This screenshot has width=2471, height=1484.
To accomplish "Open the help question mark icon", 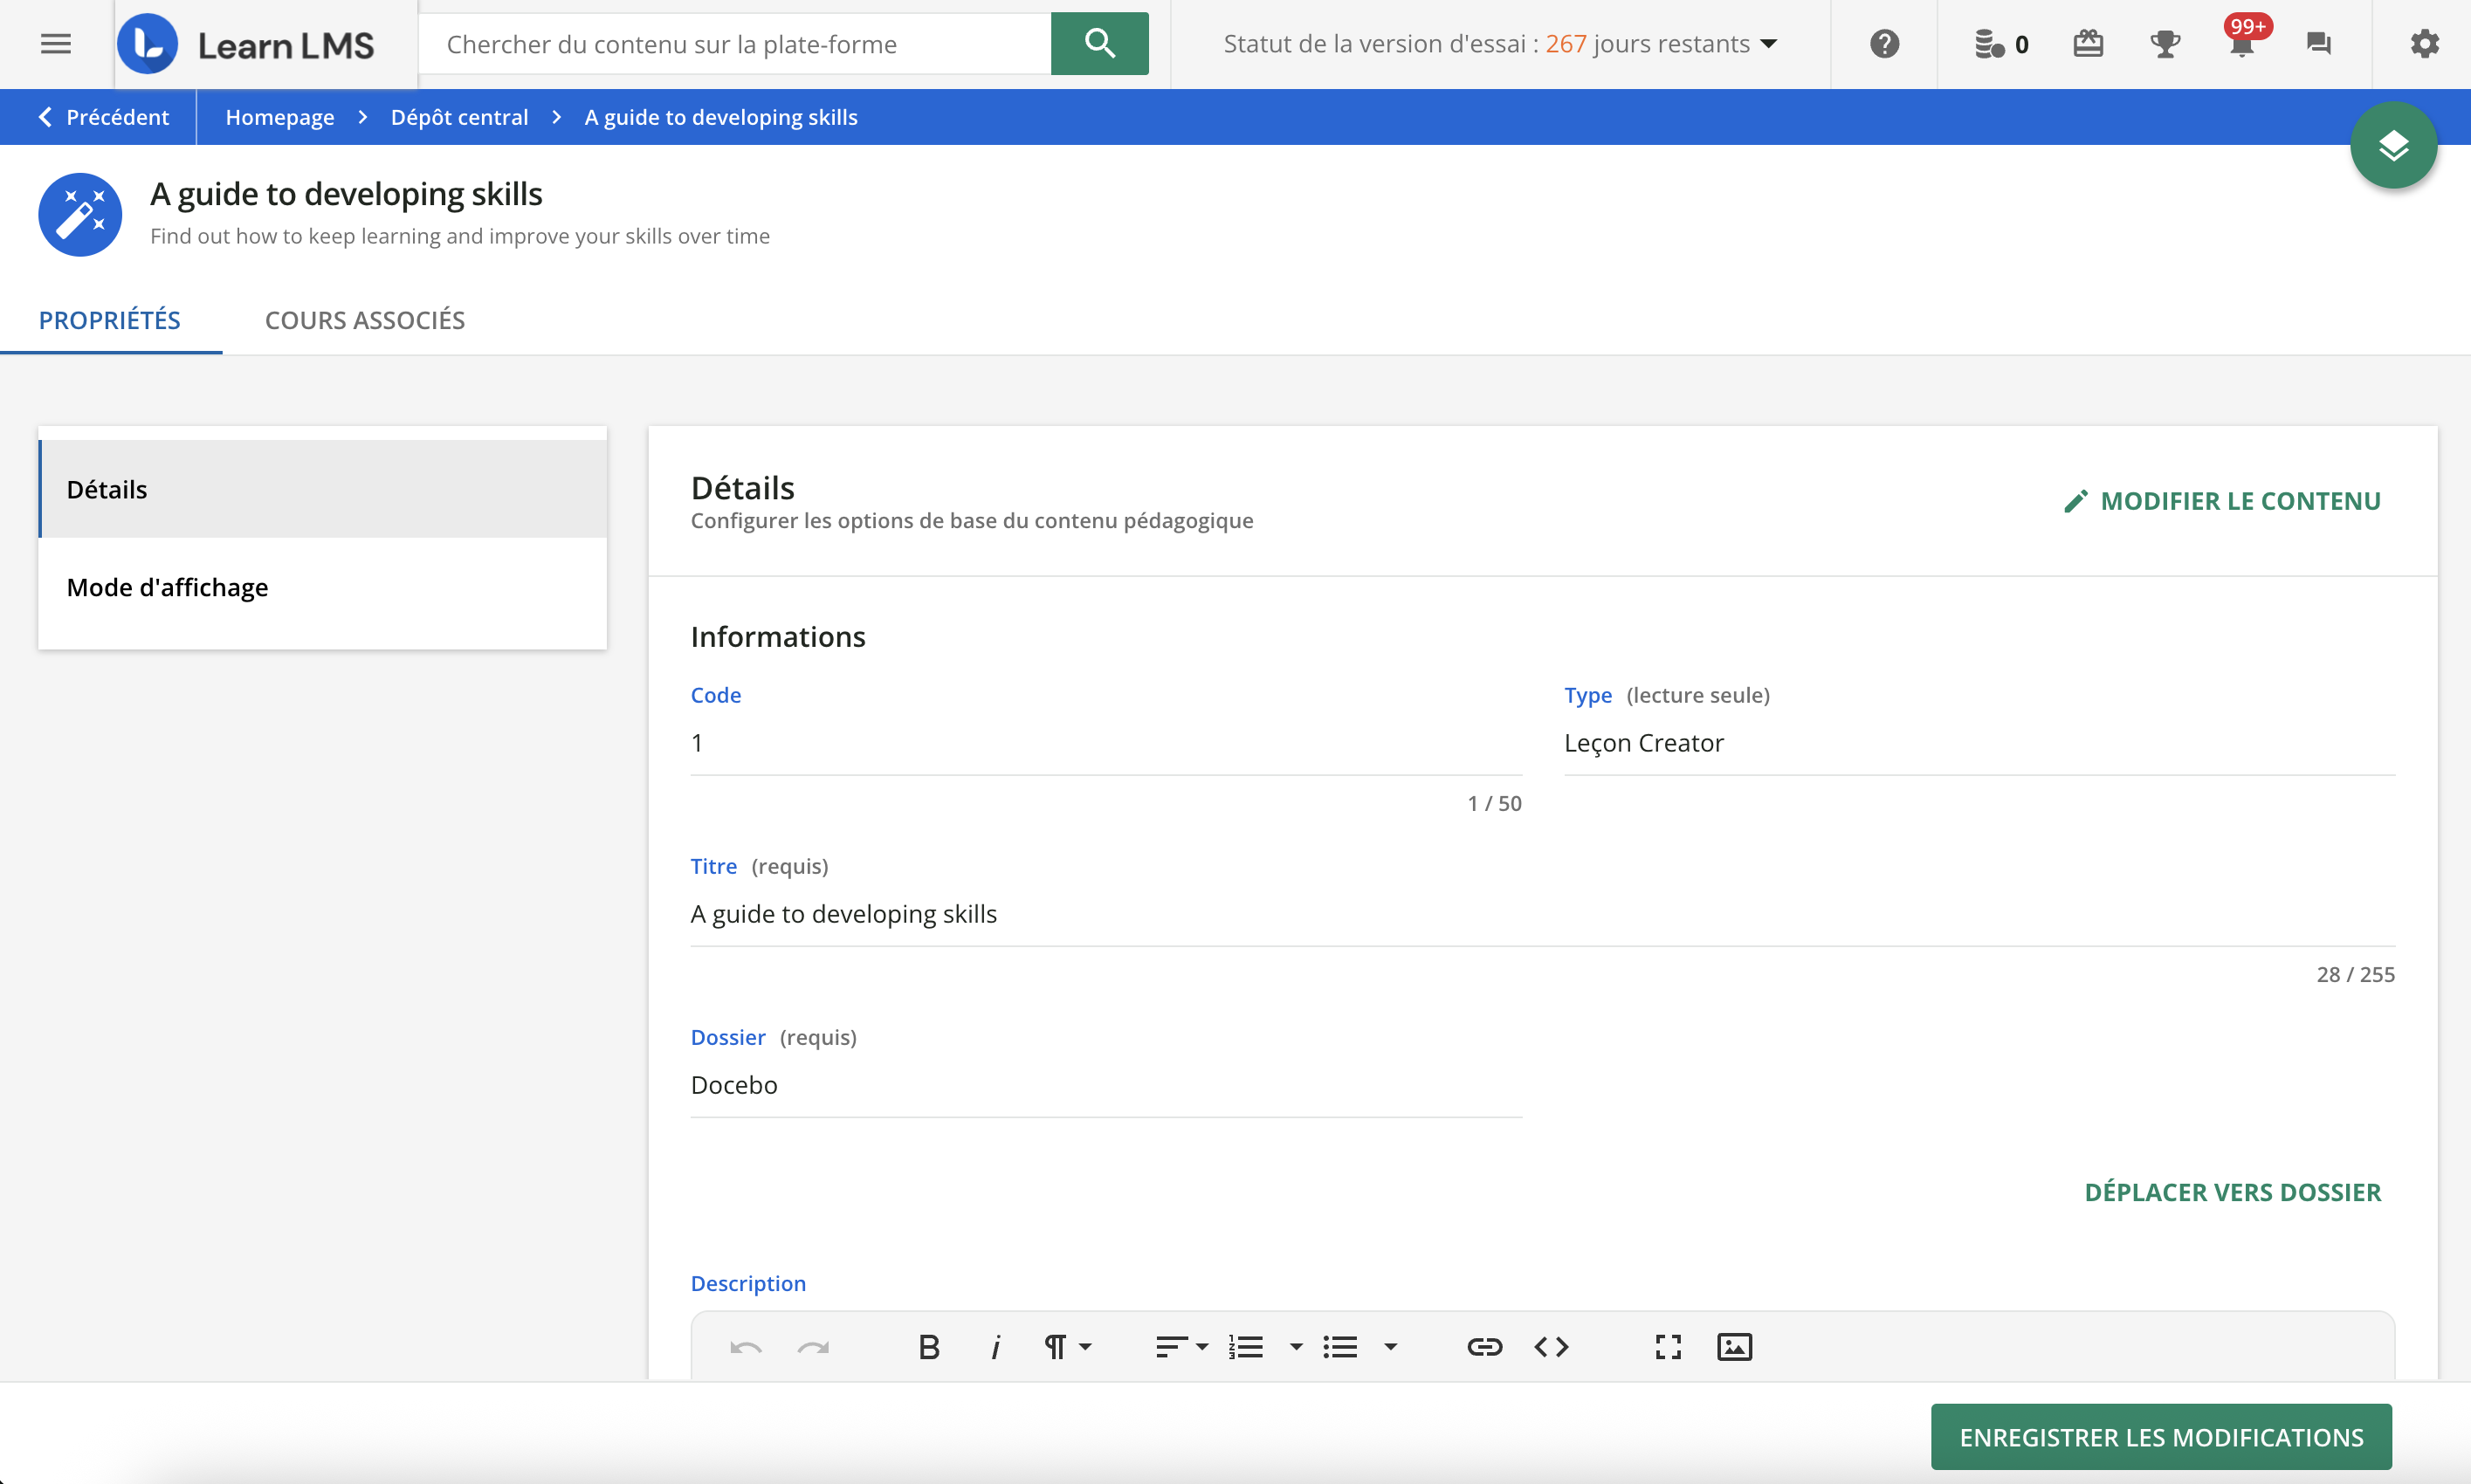I will pyautogui.click(x=1884, y=44).
